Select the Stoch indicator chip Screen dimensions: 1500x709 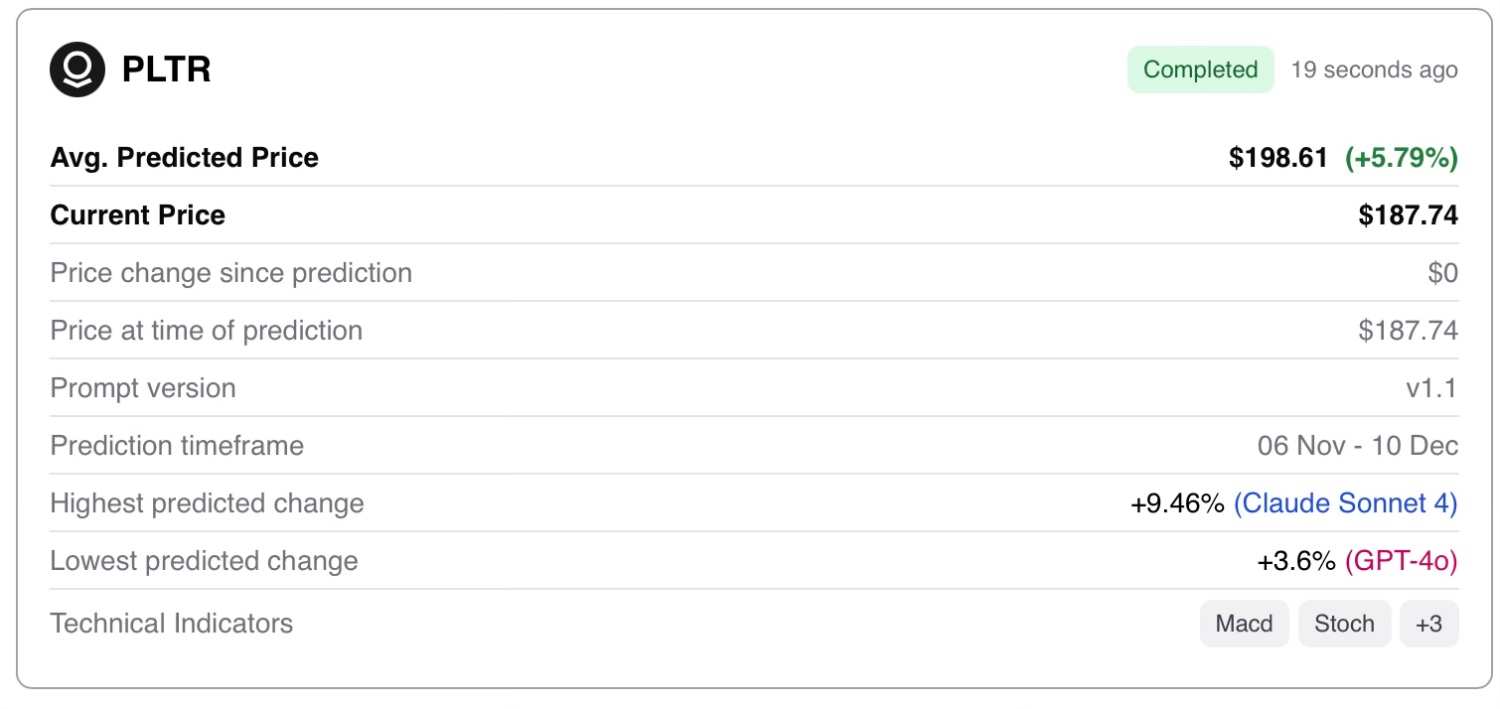coord(1344,624)
